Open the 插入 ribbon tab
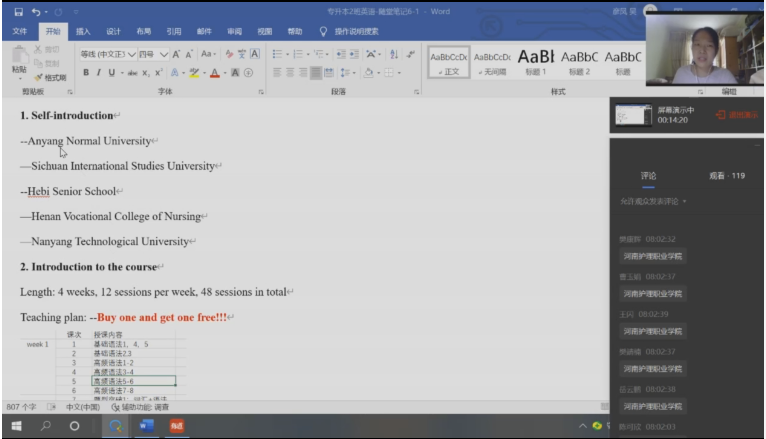 tap(83, 31)
